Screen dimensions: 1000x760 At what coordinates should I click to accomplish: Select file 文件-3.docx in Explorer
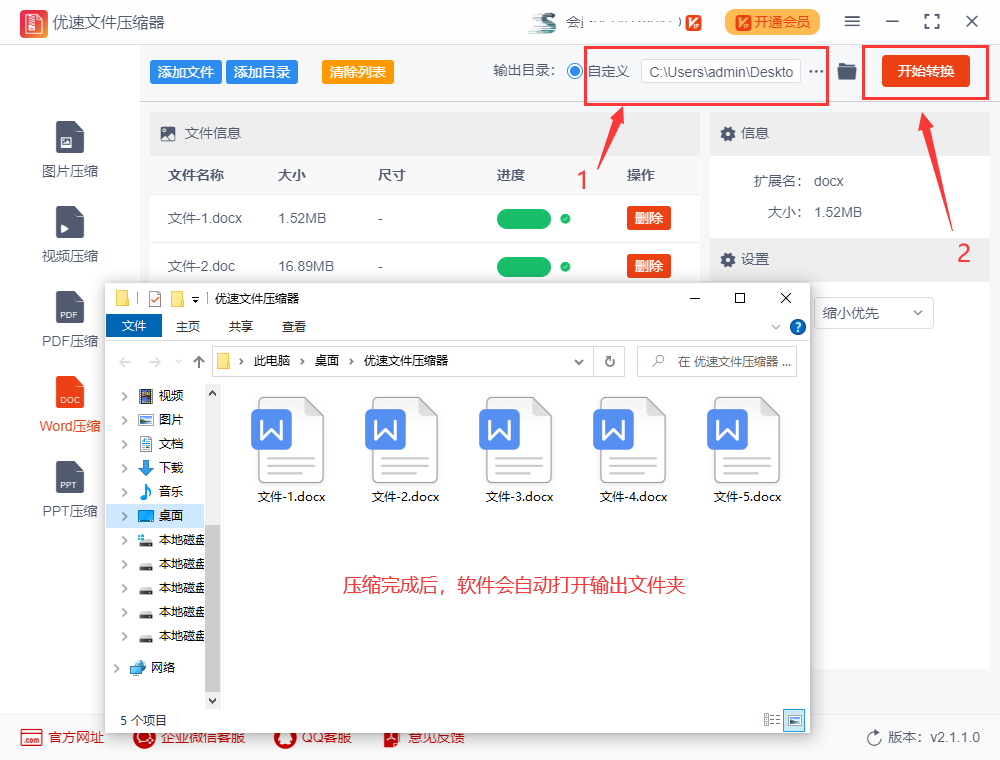click(519, 450)
